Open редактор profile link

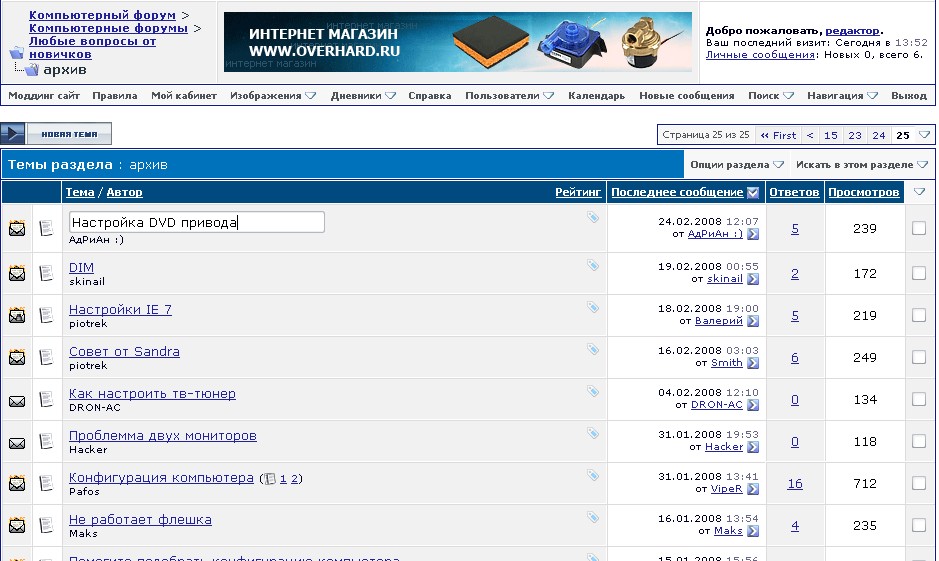pos(852,31)
